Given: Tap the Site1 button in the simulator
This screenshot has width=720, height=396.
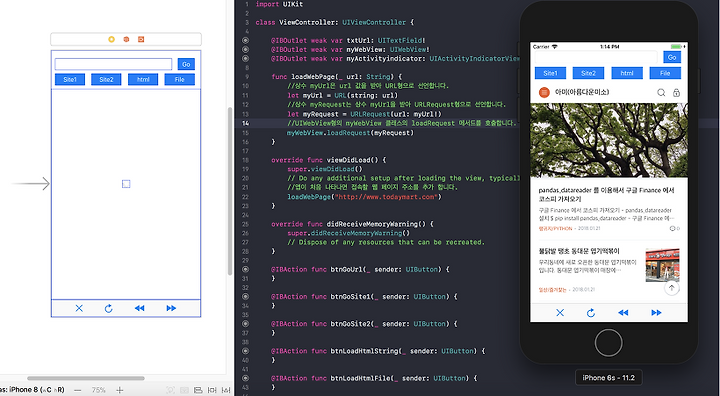Looking at the screenshot, I should (551, 73).
